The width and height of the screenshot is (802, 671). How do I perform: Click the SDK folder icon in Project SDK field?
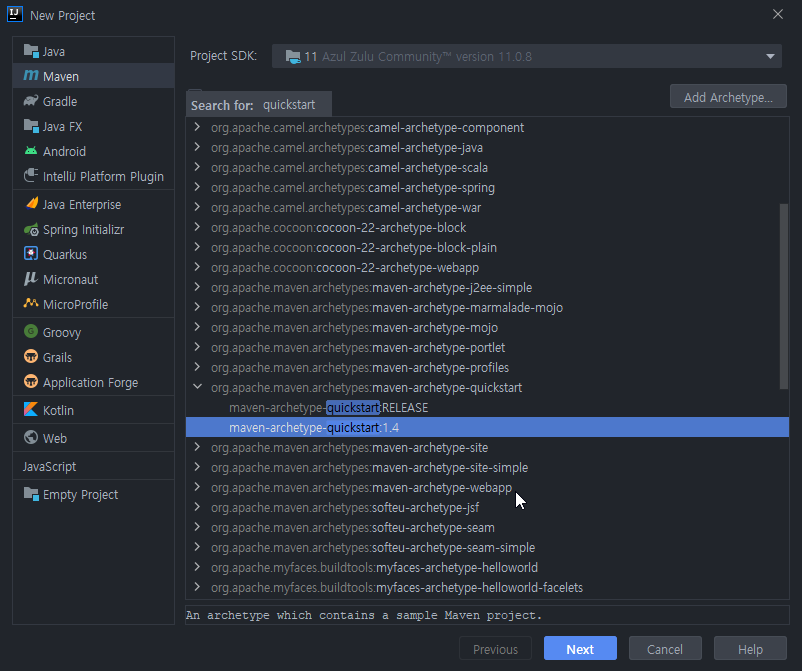click(x=293, y=57)
